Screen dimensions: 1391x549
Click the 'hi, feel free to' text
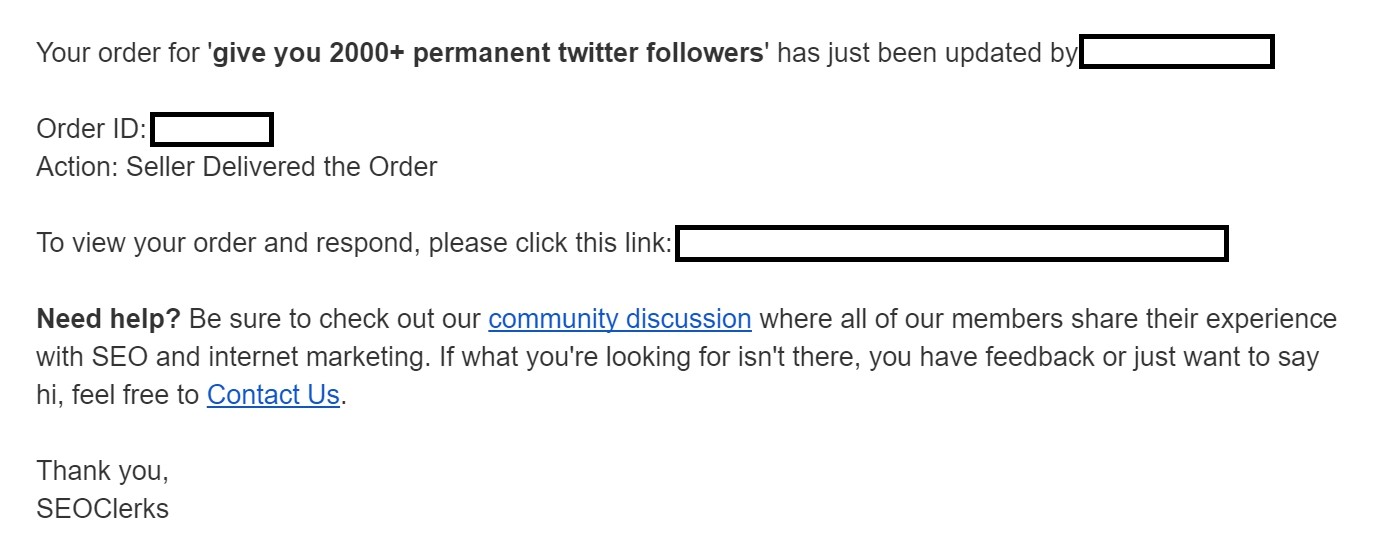click(x=118, y=395)
